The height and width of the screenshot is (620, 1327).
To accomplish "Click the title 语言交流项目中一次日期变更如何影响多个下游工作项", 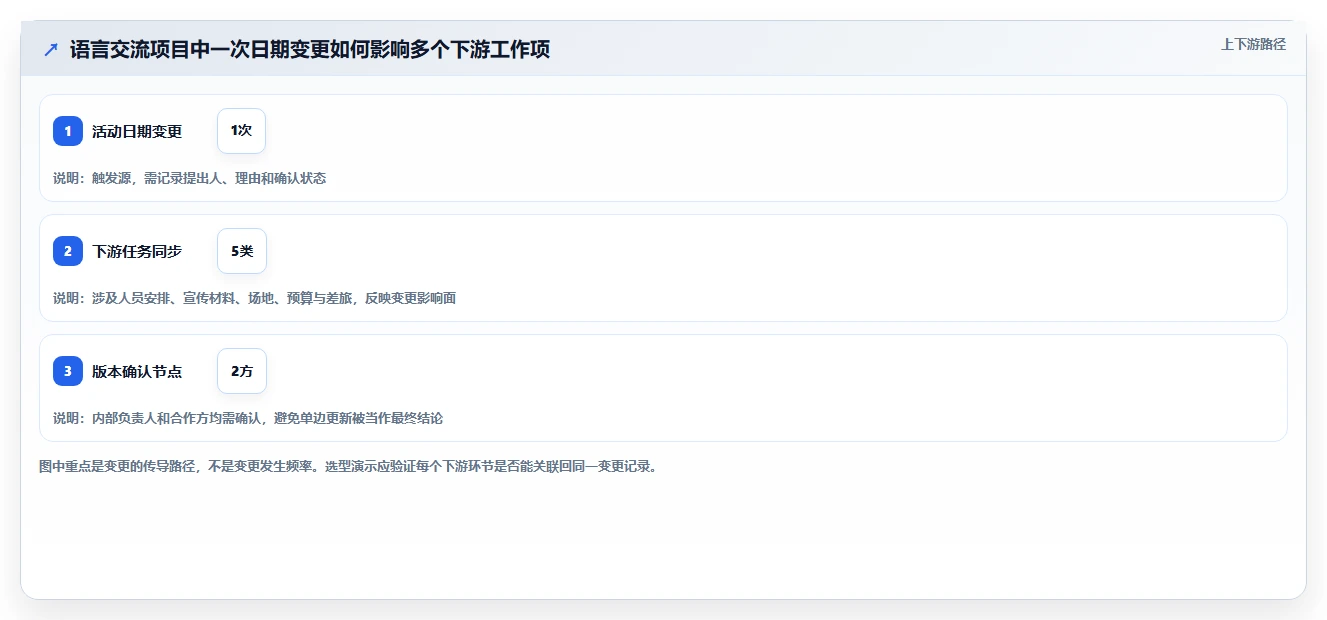I will [x=310, y=49].
